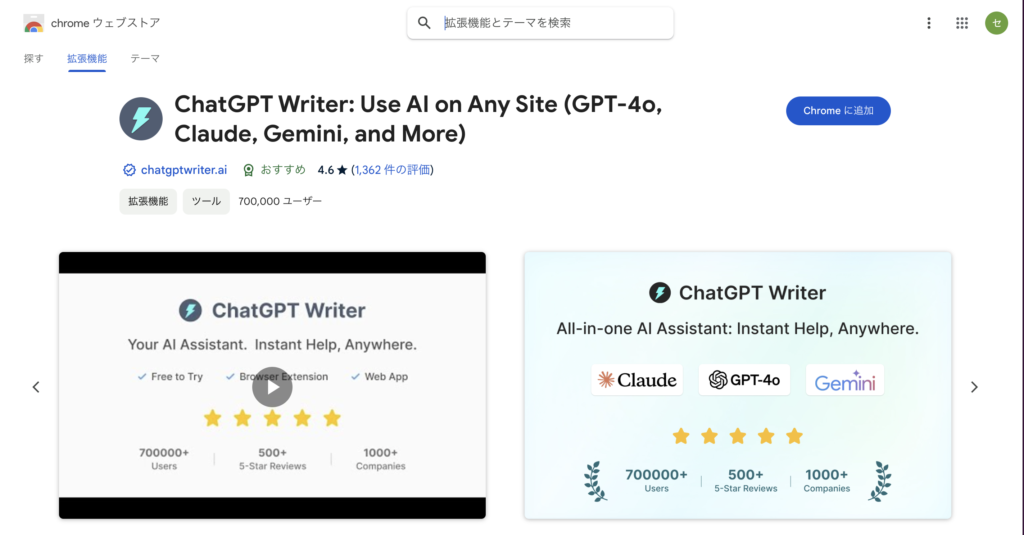Open the chatgptwriter.ai publisher link

coord(184,170)
